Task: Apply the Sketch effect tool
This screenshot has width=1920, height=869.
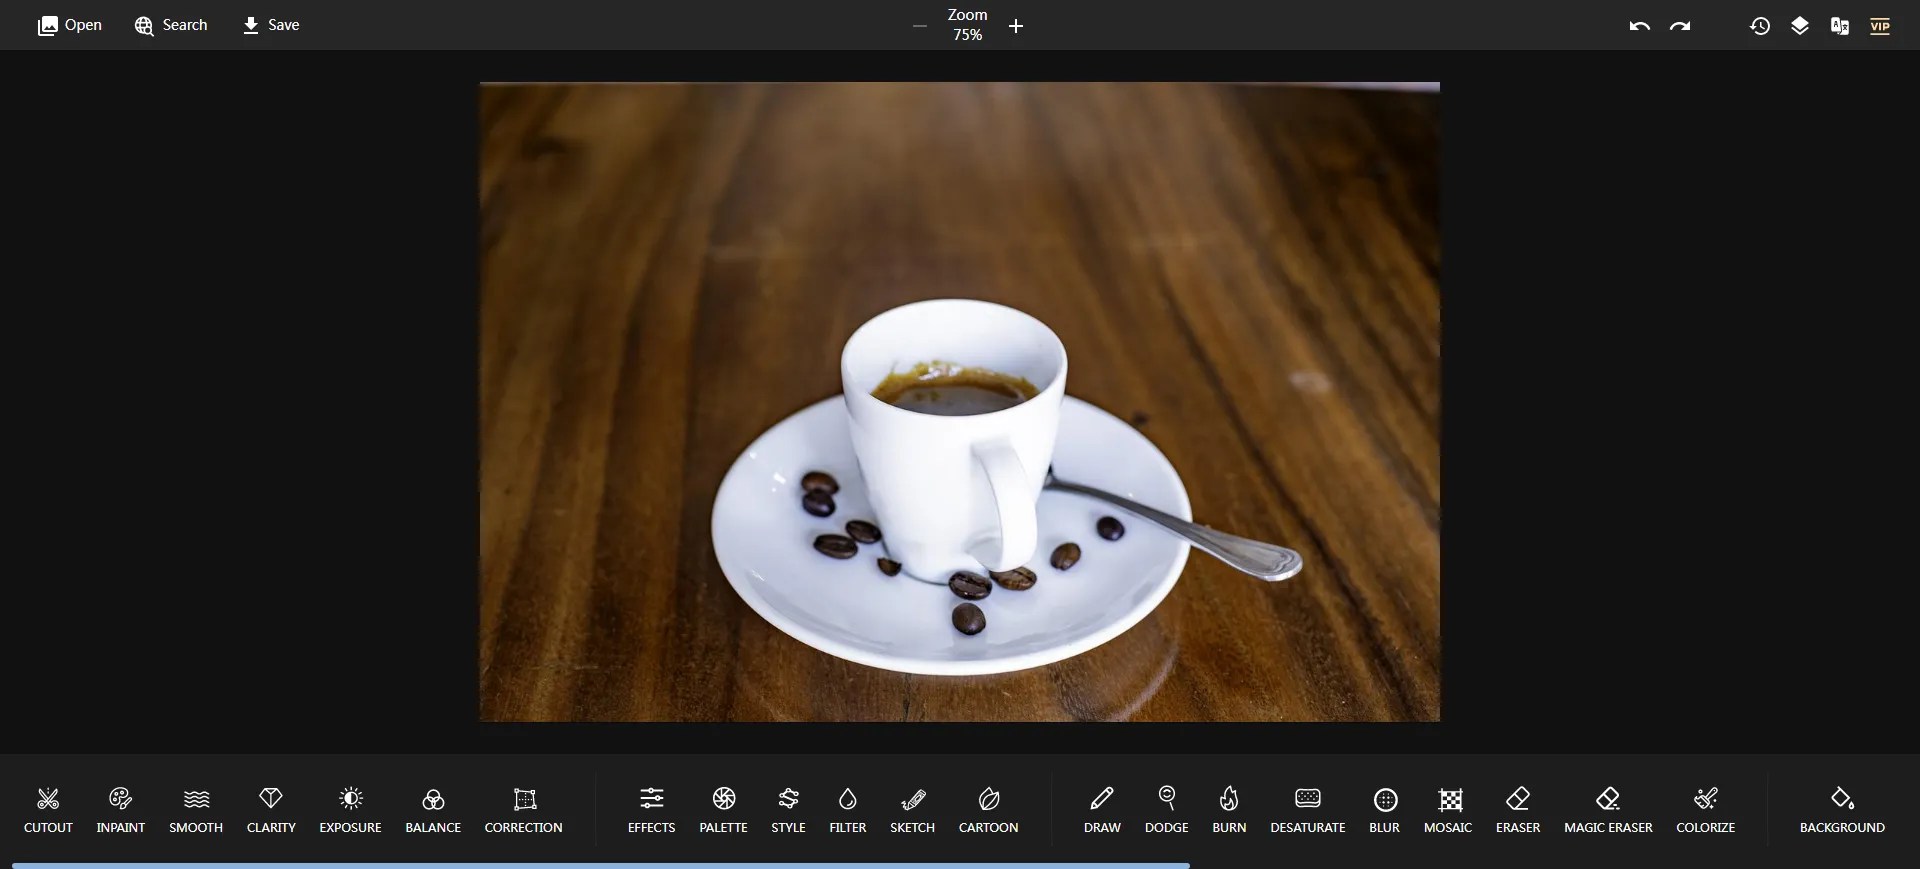Action: [x=913, y=810]
